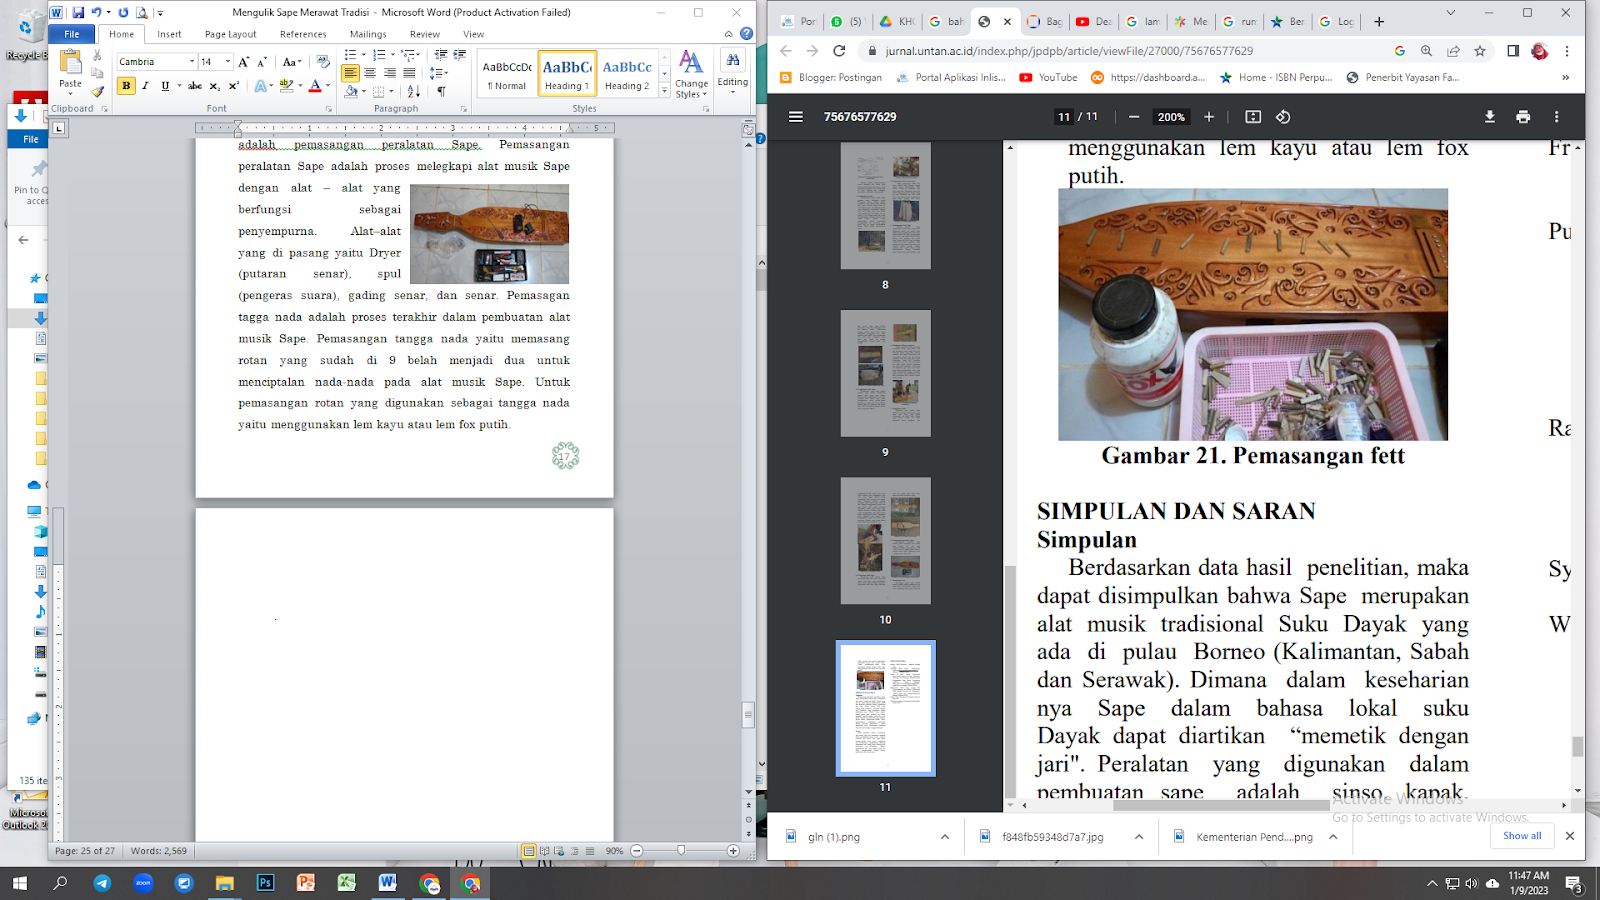The width and height of the screenshot is (1600, 900).
Task: Expand the Styles gallery More arrow
Action: click(x=664, y=91)
